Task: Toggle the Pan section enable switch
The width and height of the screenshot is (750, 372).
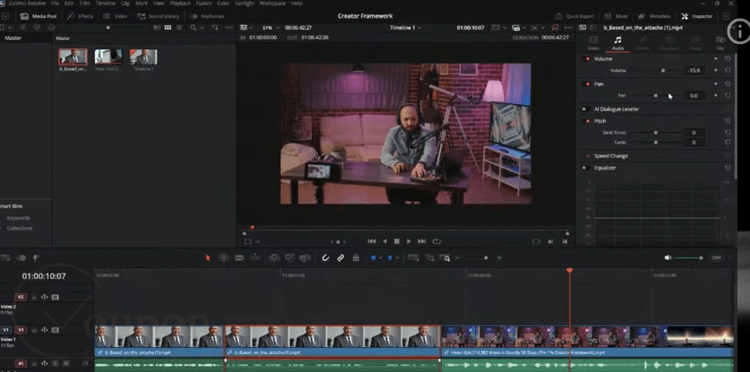Action: tap(587, 84)
